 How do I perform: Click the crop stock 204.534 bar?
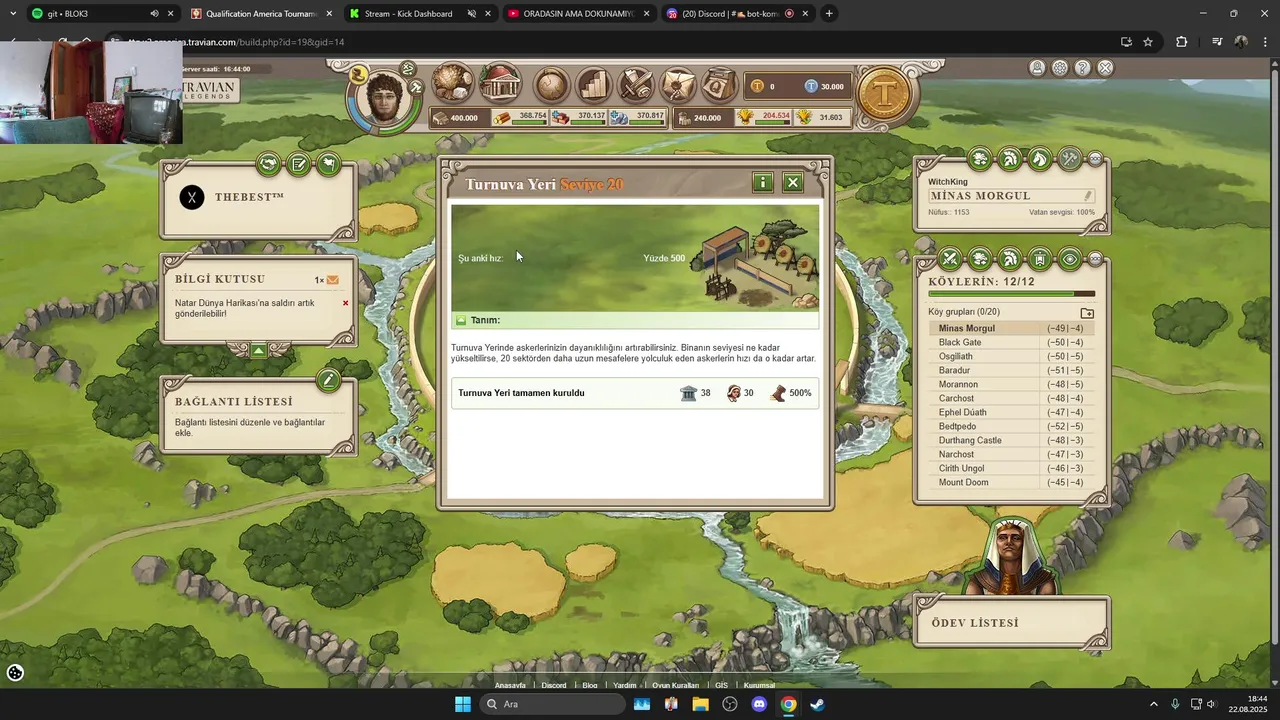(764, 116)
